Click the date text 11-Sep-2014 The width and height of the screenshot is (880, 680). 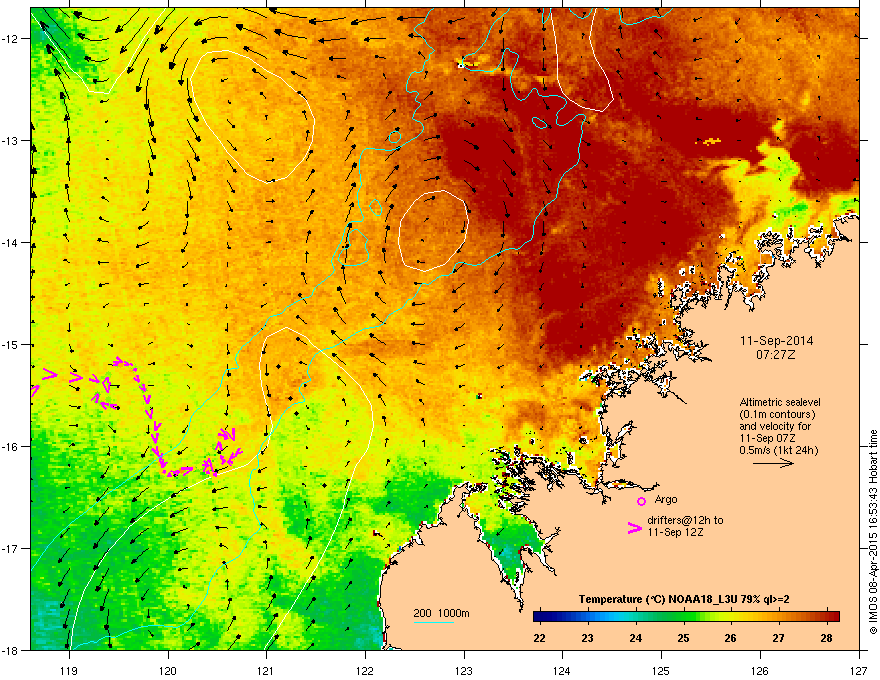pos(776,341)
